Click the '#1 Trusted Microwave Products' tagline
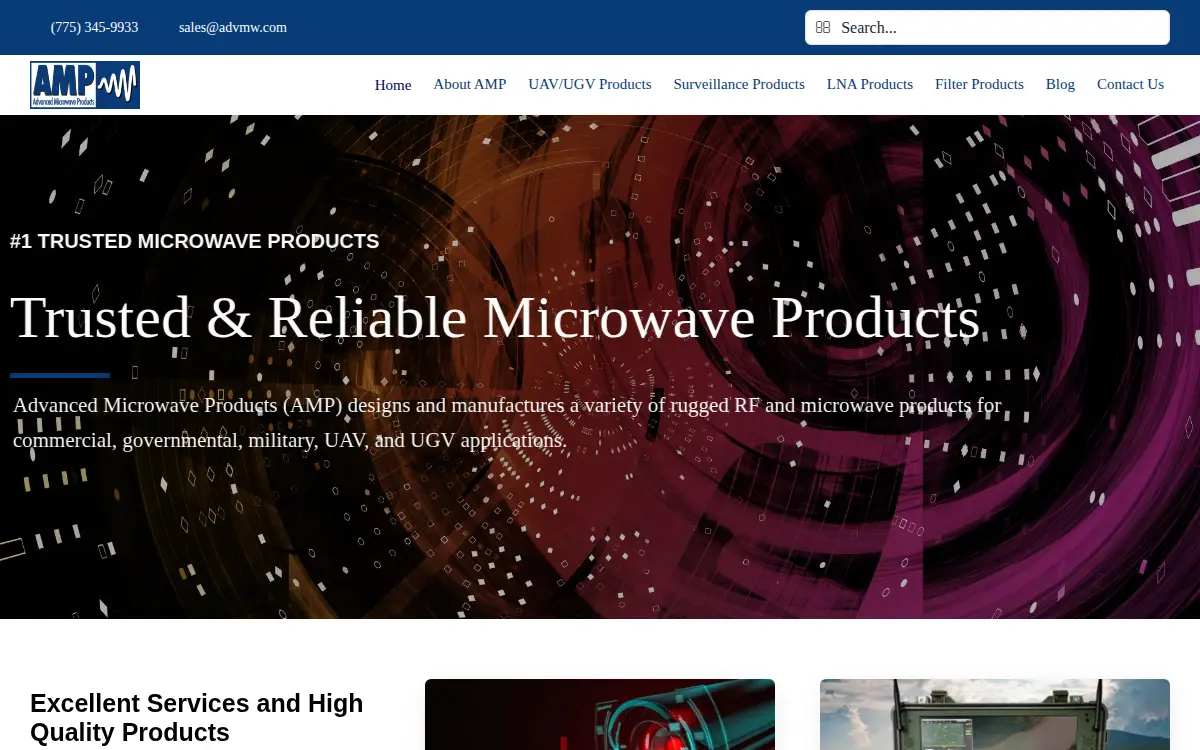This screenshot has height=750, width=1200. (x=195, y=241)
